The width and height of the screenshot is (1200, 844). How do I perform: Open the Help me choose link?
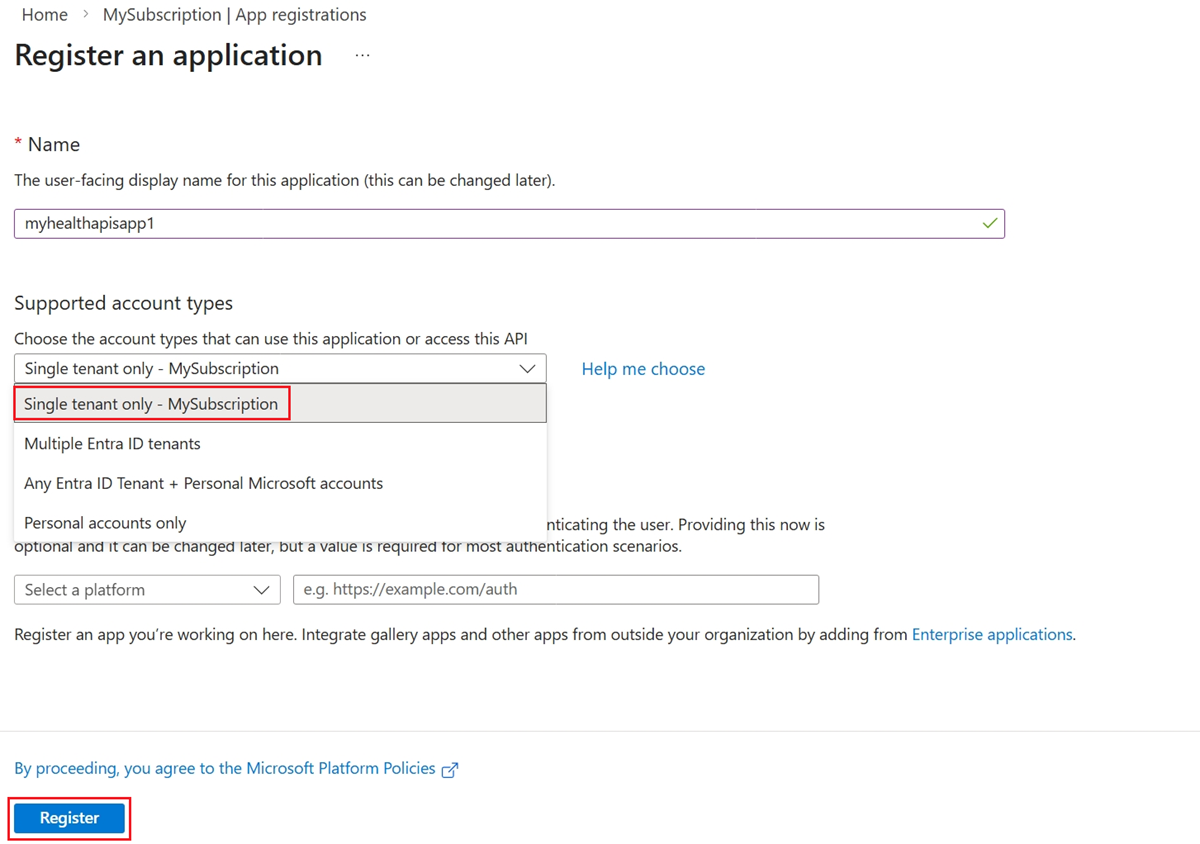pos(643,369)
